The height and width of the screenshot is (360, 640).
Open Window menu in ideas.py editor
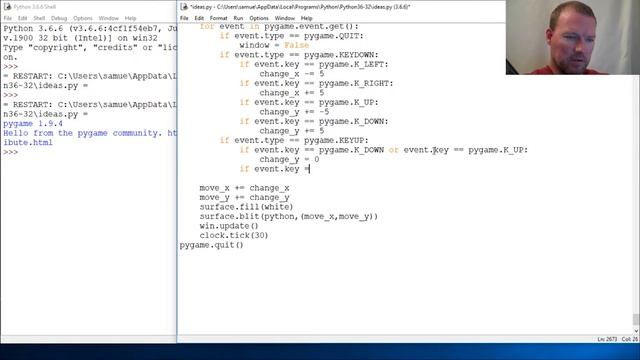click(x=284, y=18)
